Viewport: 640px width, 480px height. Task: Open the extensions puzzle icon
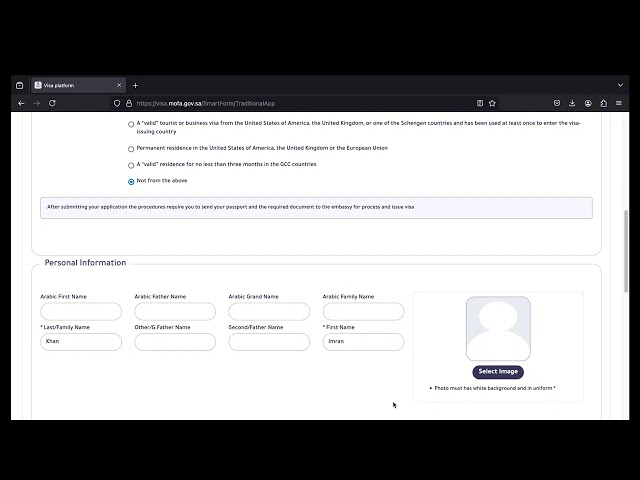[604, 103]
